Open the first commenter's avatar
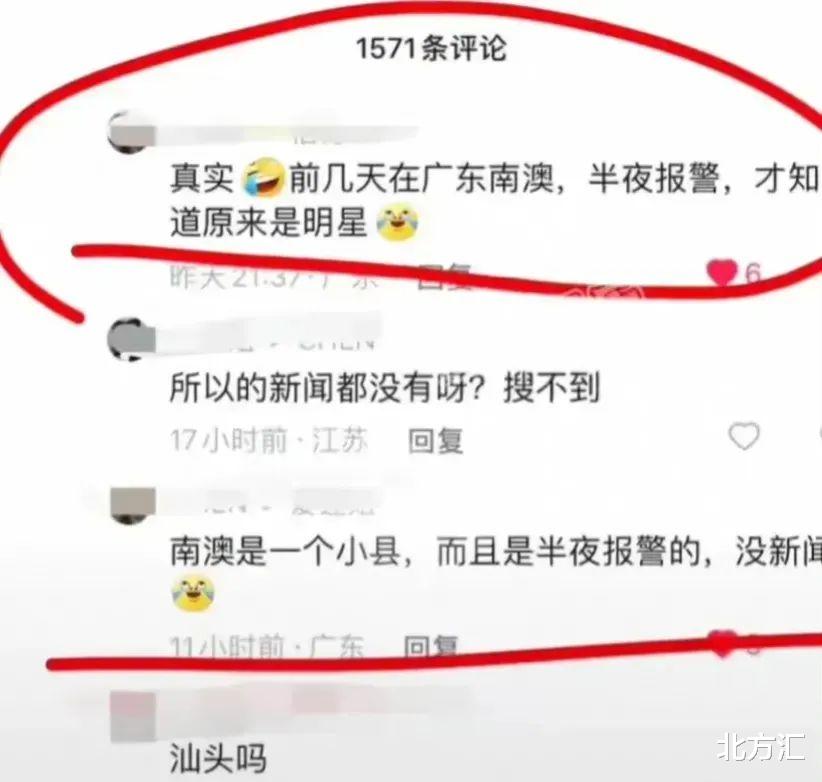Image resolution: width=822 pixels, height=782 pixels. (131, 132)
